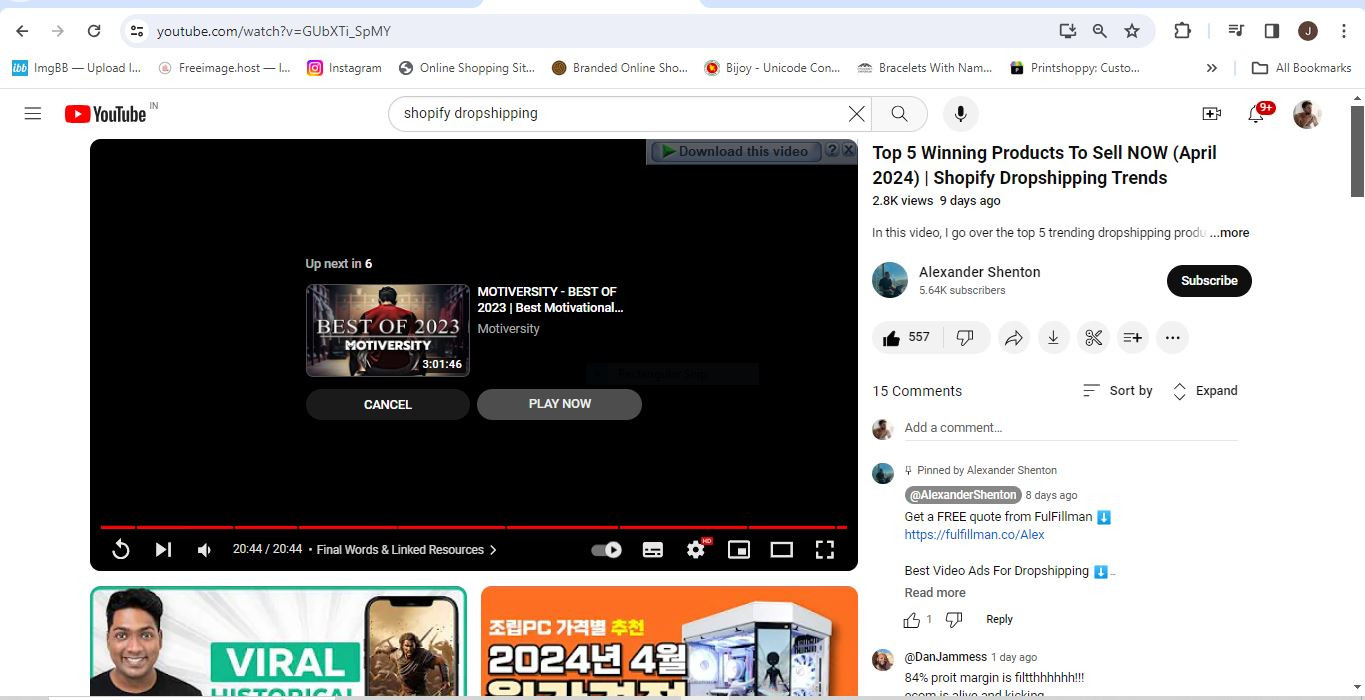Screen dimensions: 1365x700
Task: Click the address bar URL
Action: coord(274,31)
